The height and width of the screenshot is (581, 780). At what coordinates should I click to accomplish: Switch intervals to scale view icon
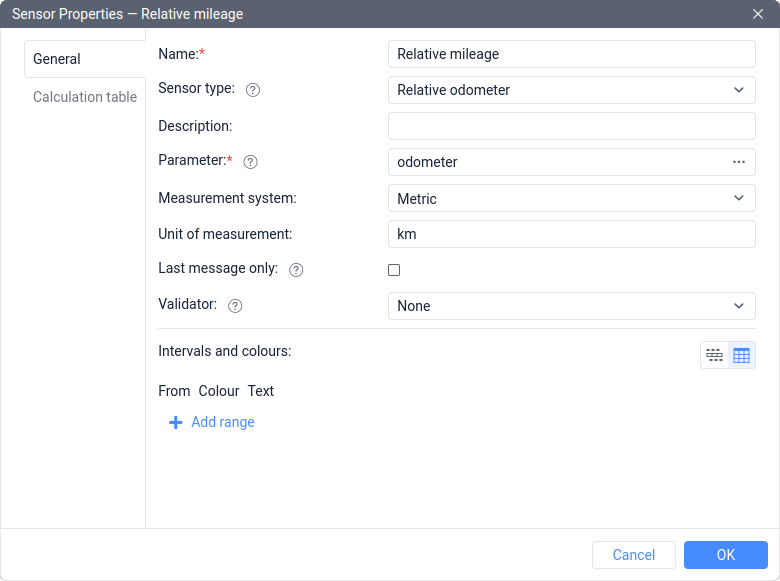pyautogui.click(x=714, y=355)
